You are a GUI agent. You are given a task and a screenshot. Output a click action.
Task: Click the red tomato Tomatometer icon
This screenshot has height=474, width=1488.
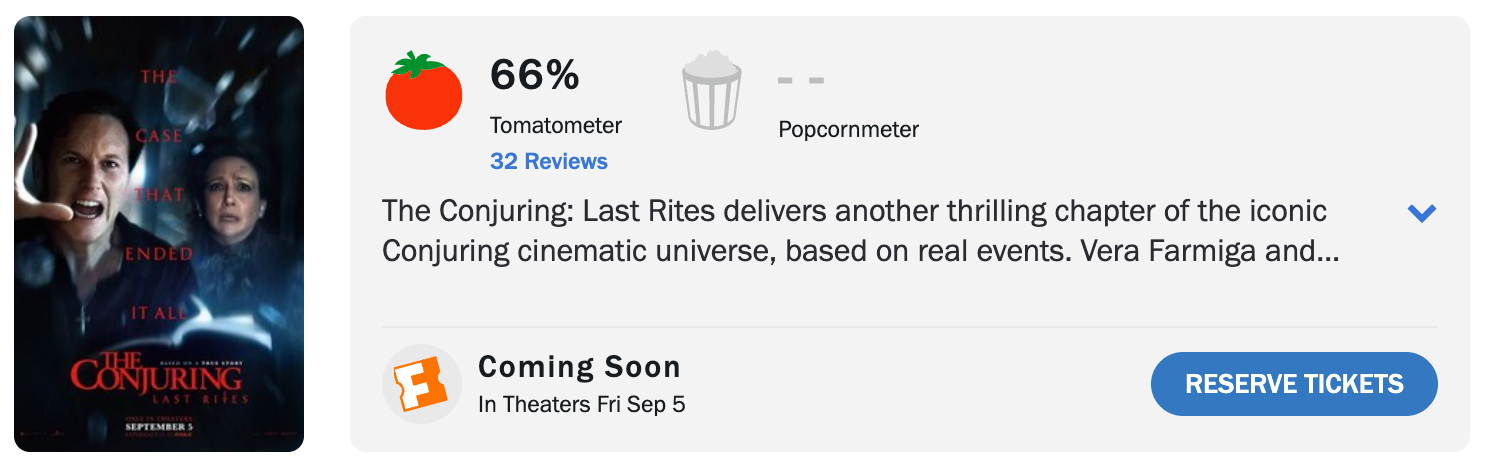pyautogui.click(x=423, y=92)
